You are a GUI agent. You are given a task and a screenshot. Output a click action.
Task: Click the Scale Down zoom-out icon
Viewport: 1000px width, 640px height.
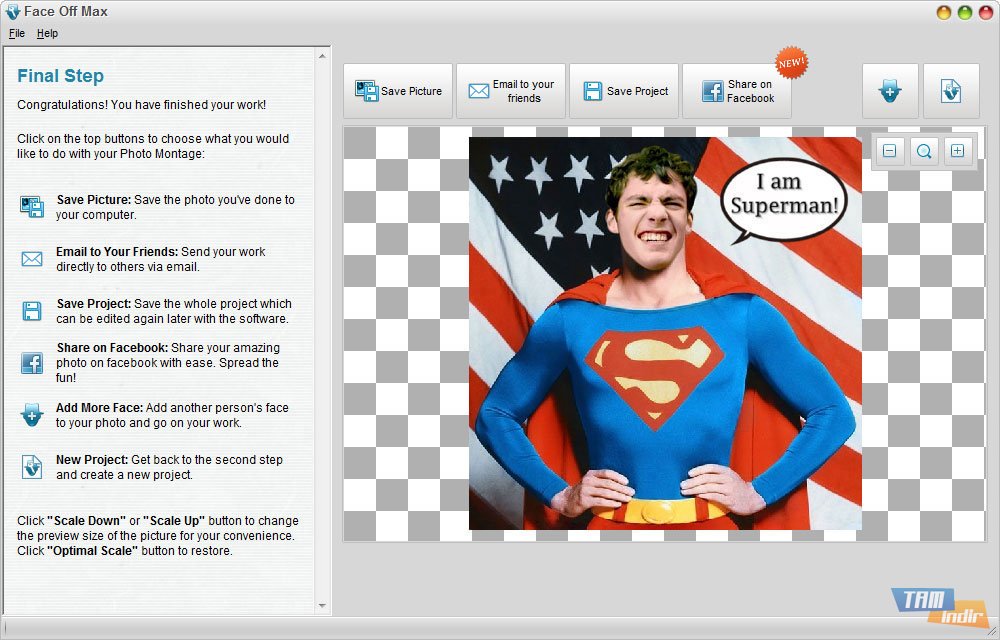(x=890, y=151)
